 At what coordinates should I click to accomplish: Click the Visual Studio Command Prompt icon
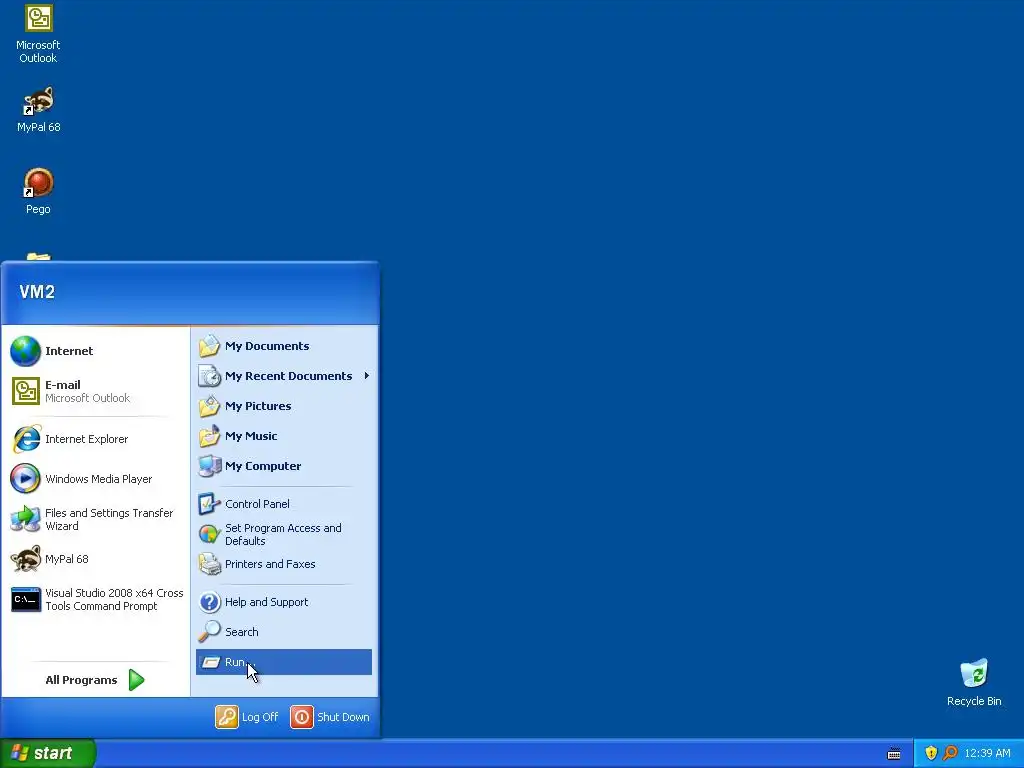pos(25,599)
